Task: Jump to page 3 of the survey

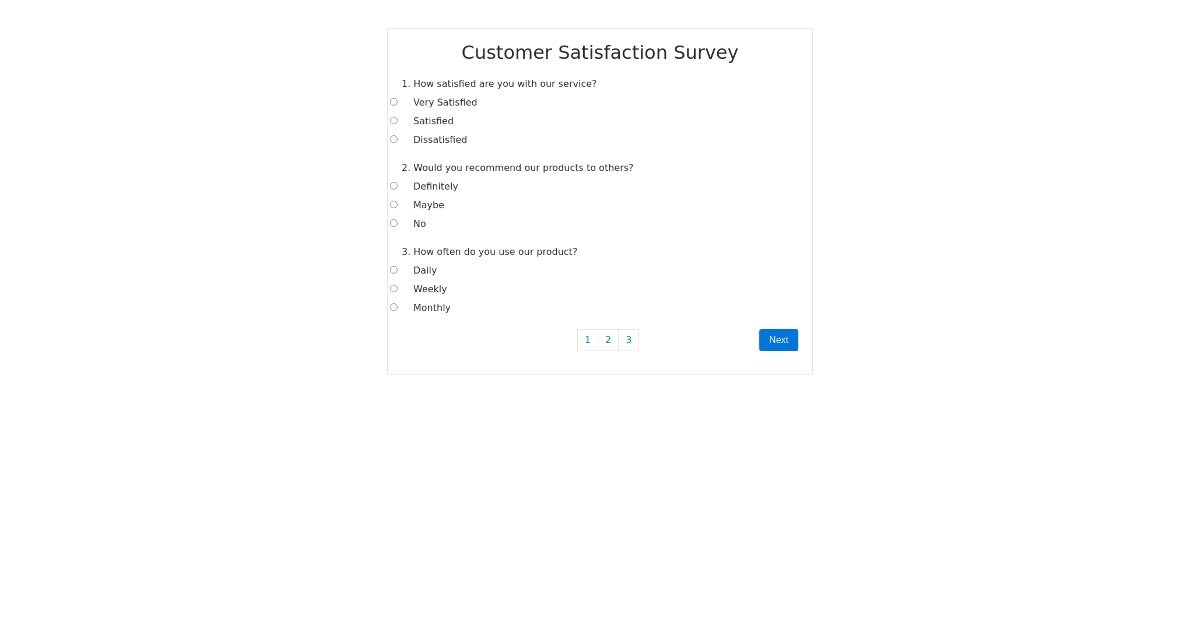Action: (628, 339)
